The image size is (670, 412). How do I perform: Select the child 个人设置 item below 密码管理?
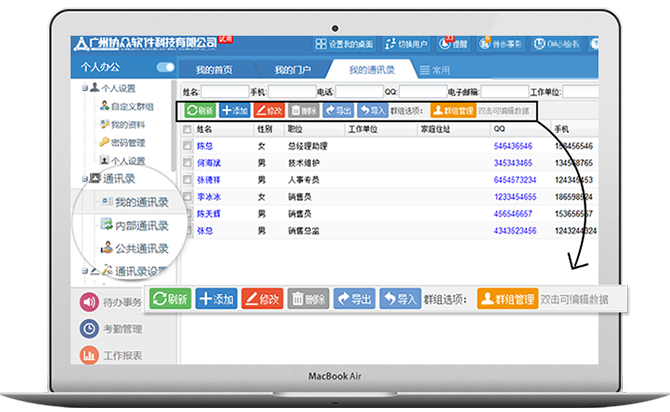pyautogui.click(x=123, y=161)
